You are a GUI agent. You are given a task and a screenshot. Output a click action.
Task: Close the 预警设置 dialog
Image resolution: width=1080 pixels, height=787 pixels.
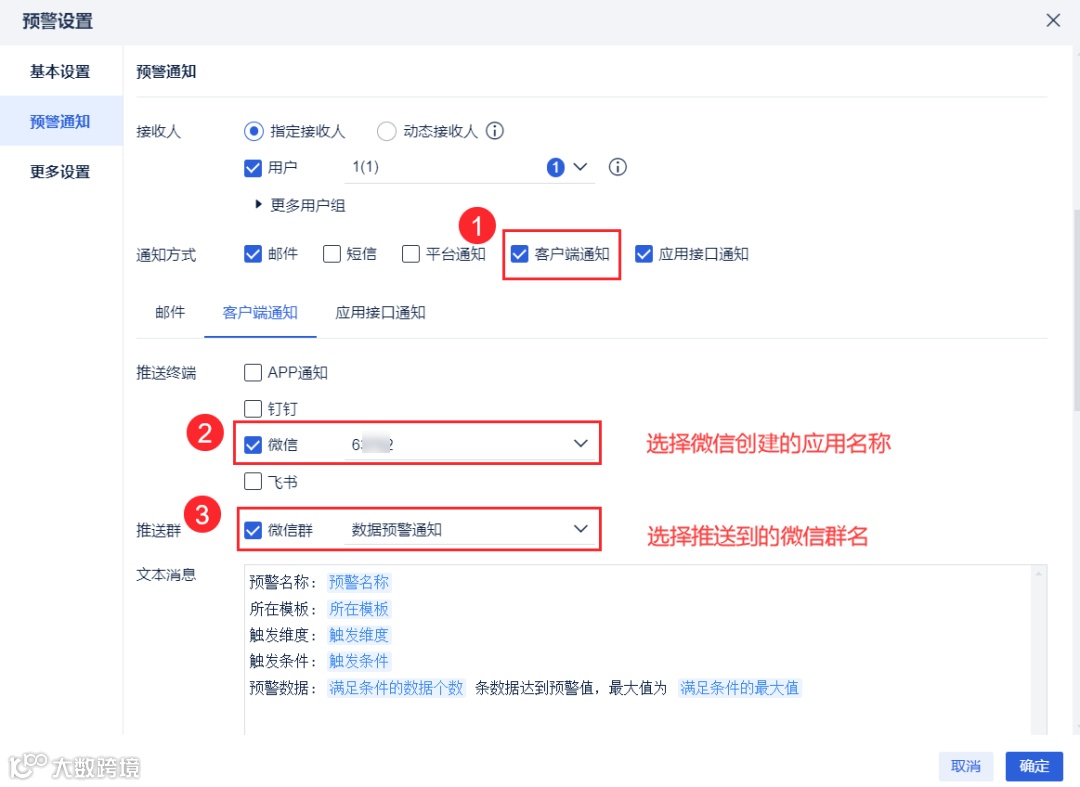1052,21
